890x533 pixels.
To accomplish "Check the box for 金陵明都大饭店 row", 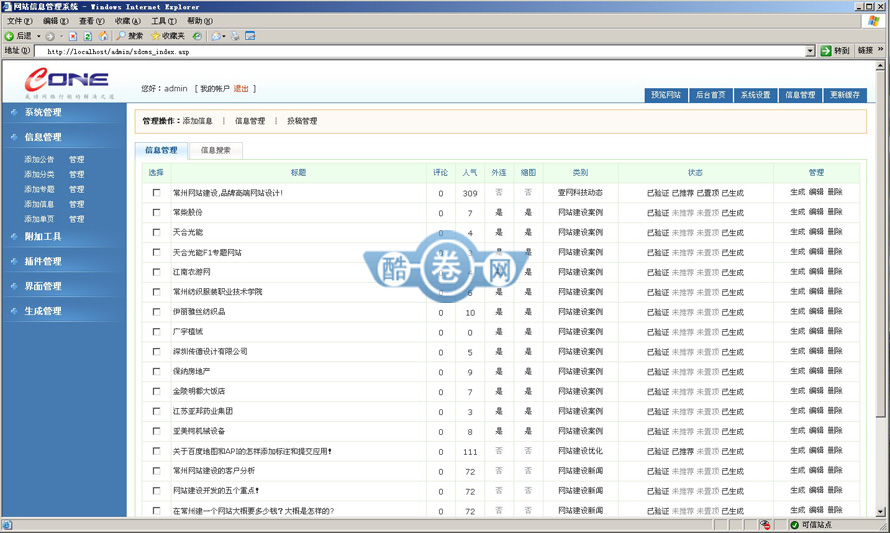I will (156, 391).
